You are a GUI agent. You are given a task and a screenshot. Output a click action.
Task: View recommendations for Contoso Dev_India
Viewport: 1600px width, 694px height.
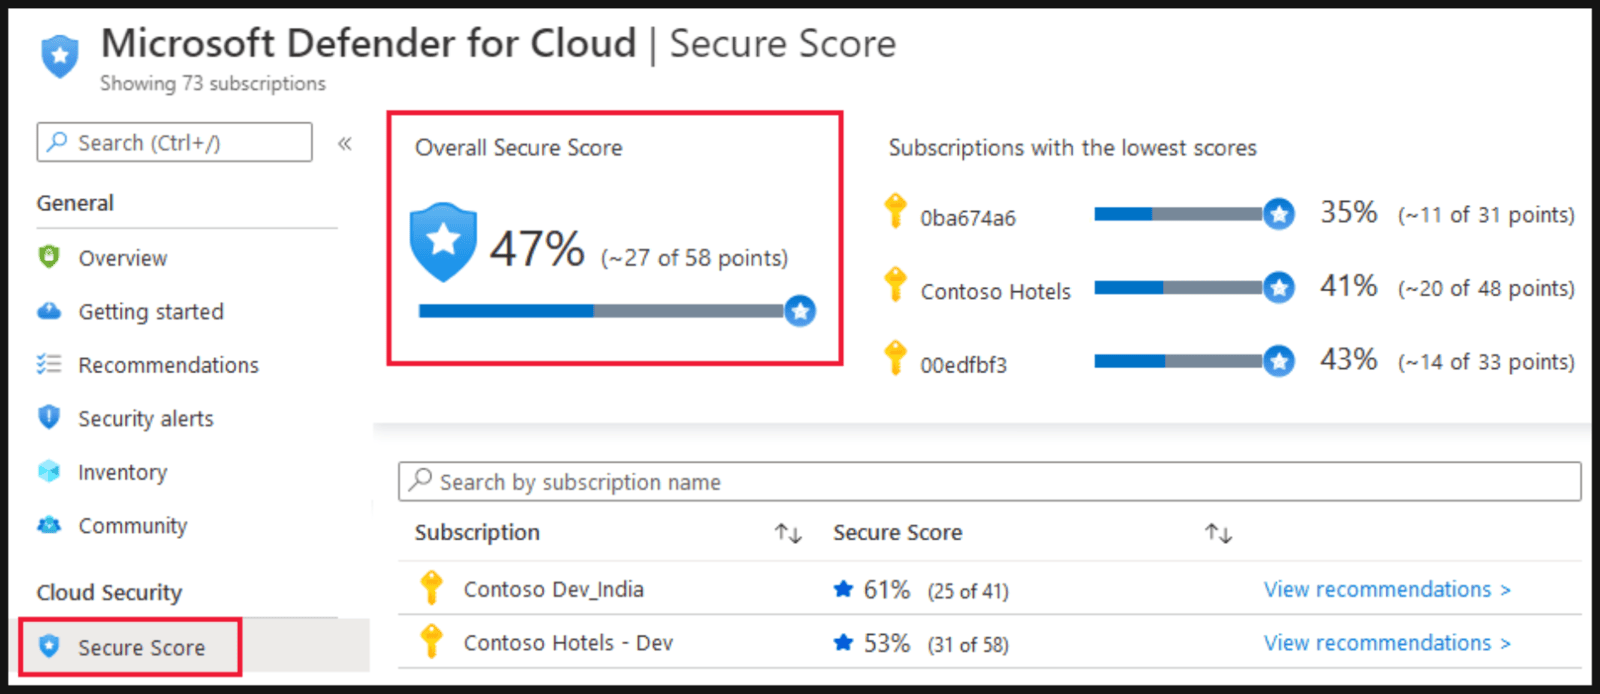(1386, 589)
